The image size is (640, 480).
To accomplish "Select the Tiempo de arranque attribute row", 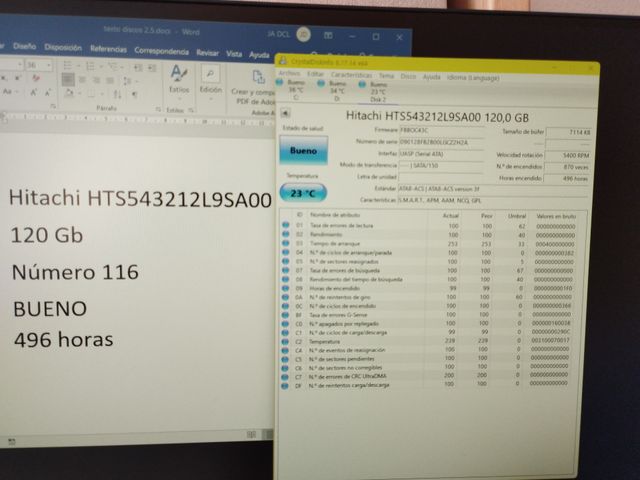I will [x=429, y=244].
